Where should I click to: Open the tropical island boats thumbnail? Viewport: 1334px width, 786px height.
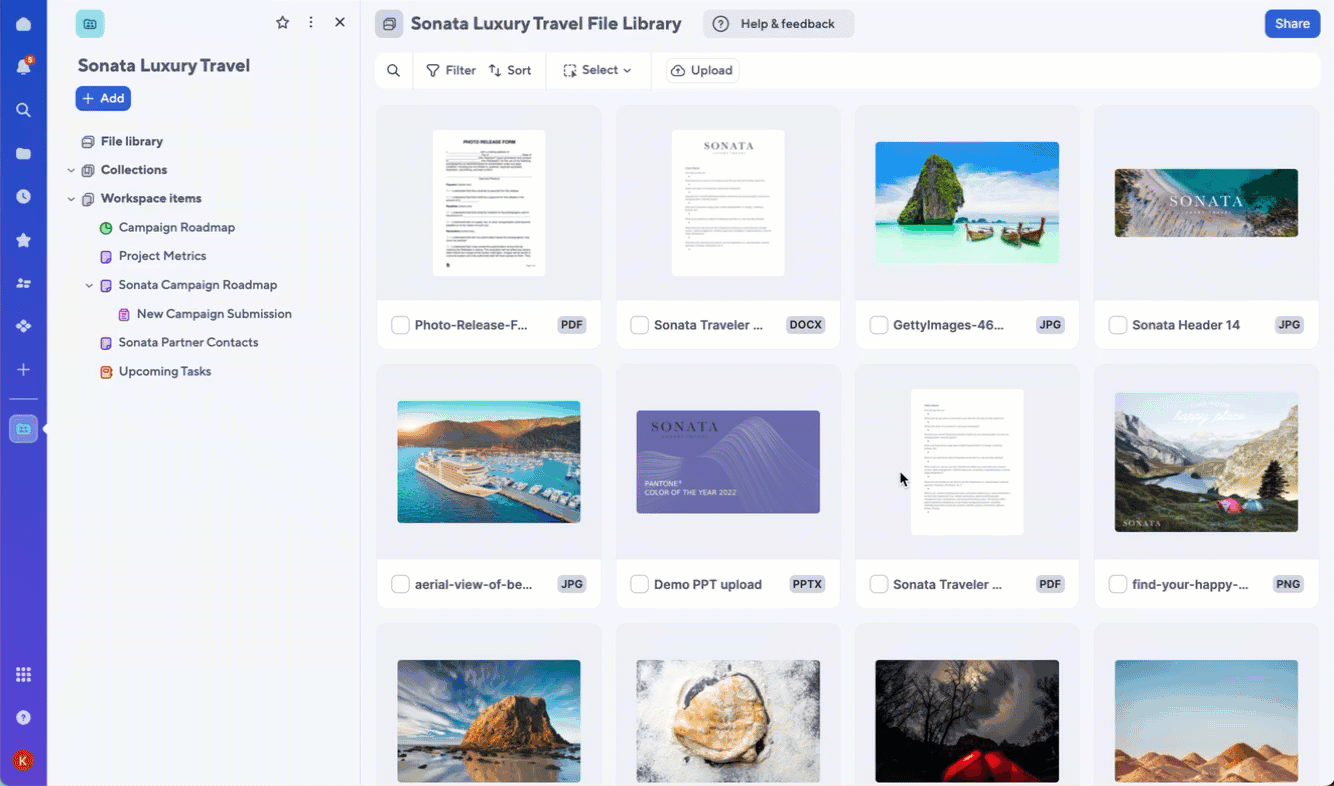[967, 202]
